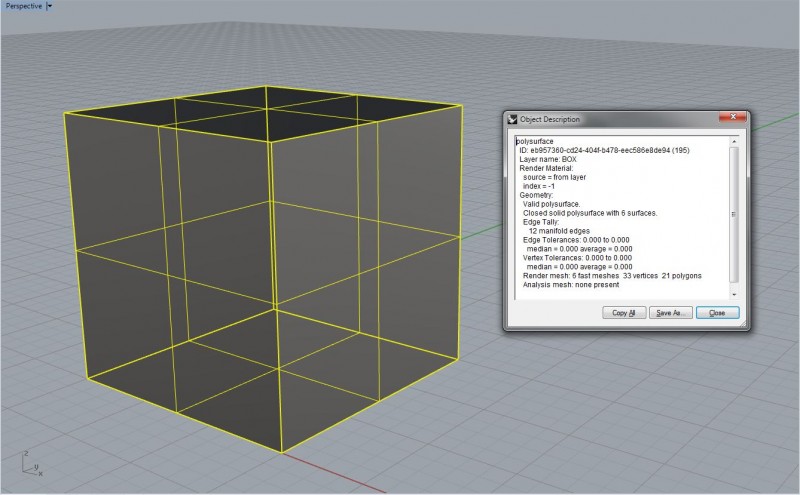800x495 pixels.
Task: Open the Perspective viewport dropdown arrow
Action: 50,6
